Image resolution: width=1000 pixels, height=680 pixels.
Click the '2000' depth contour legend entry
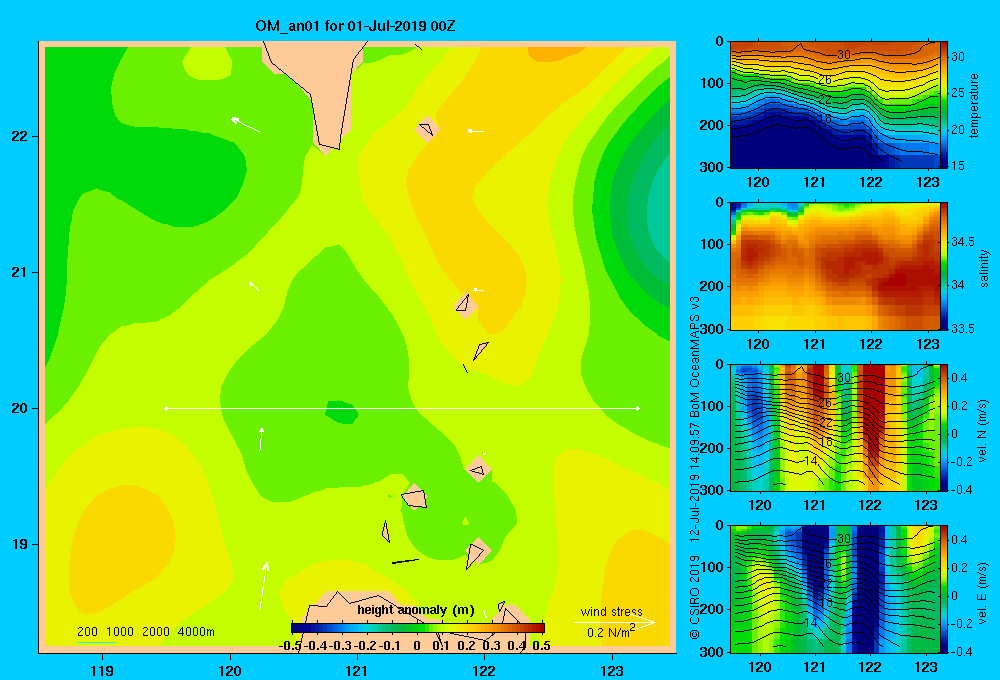(156, 632)
